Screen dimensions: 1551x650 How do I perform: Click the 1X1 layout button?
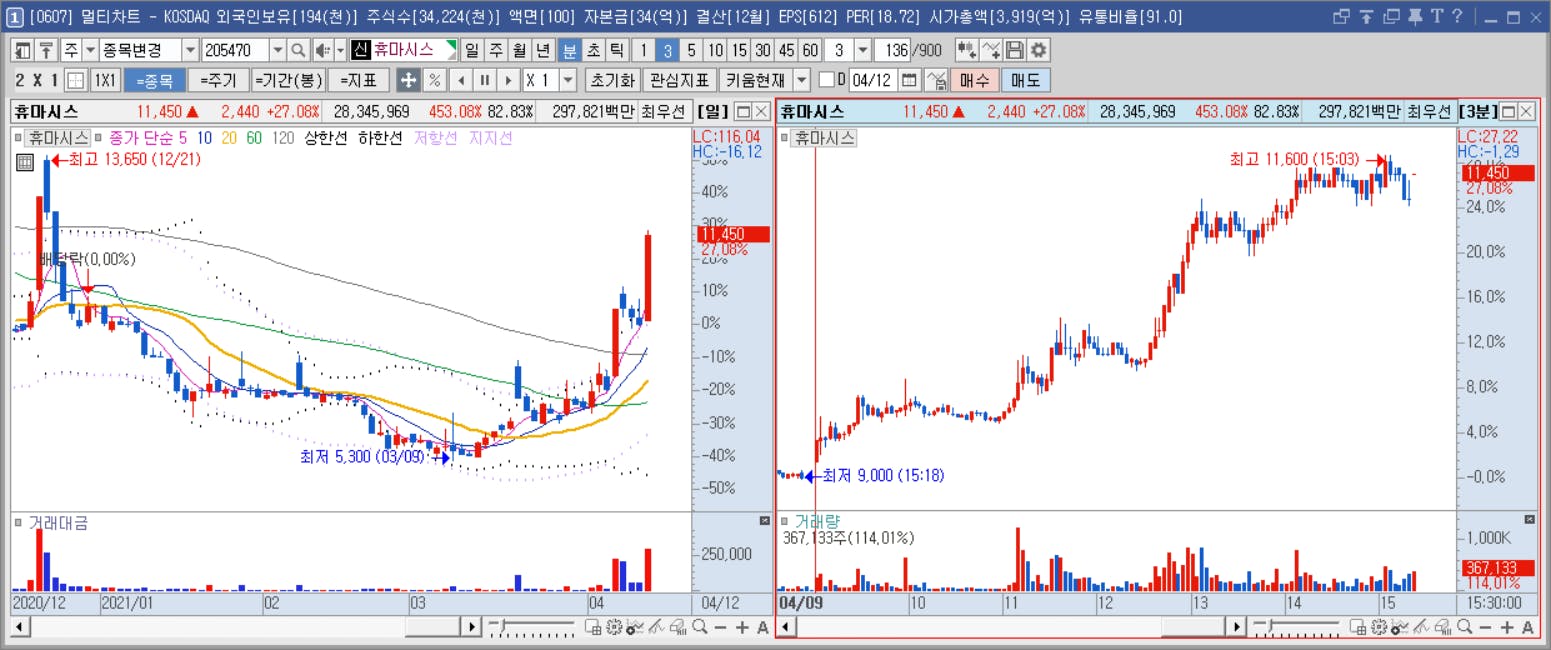pyautogui.click(x=105, y=80)
